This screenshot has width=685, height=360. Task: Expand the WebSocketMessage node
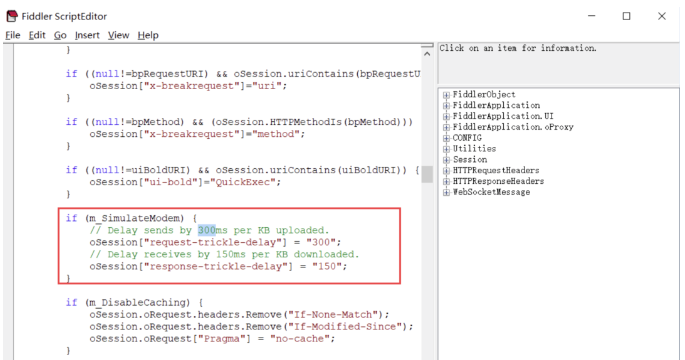click(446, 193)
